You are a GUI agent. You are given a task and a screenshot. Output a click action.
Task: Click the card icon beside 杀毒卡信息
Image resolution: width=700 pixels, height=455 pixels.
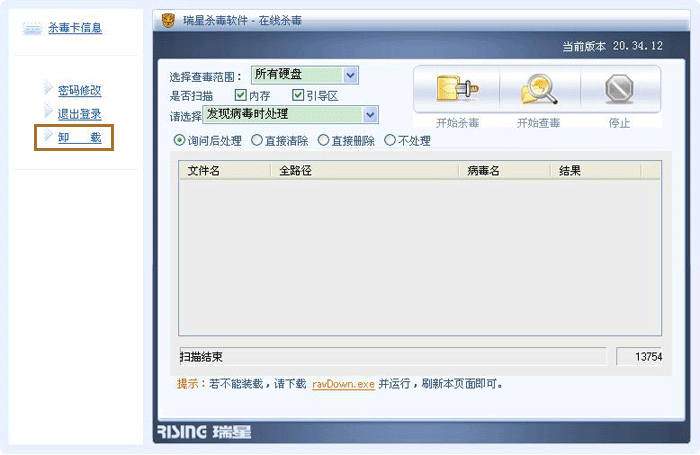[x=32, y=28]
